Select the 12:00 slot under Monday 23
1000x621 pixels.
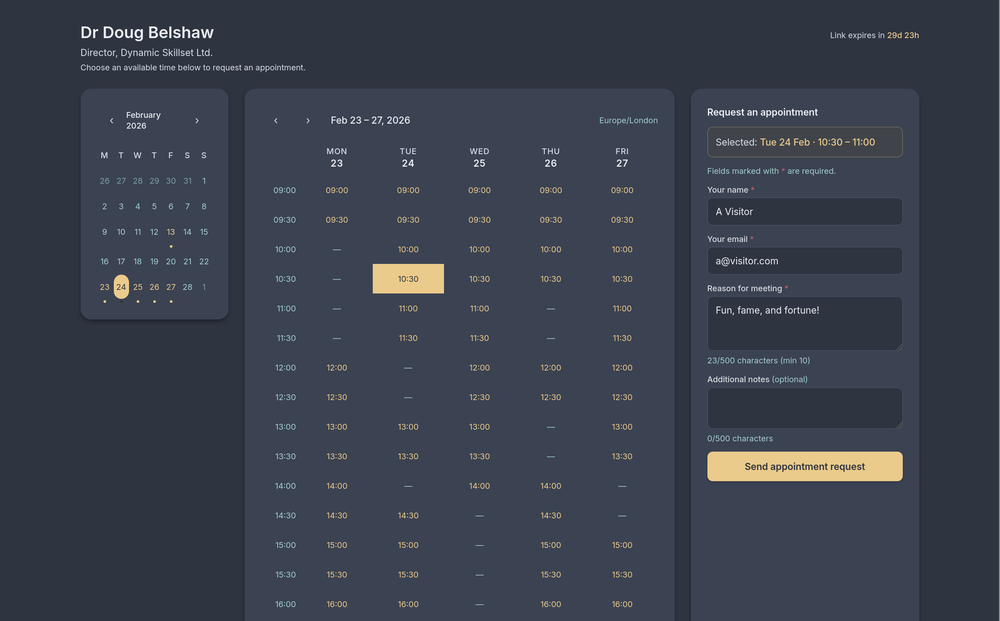pyautogui.click(x=336, y=367)
